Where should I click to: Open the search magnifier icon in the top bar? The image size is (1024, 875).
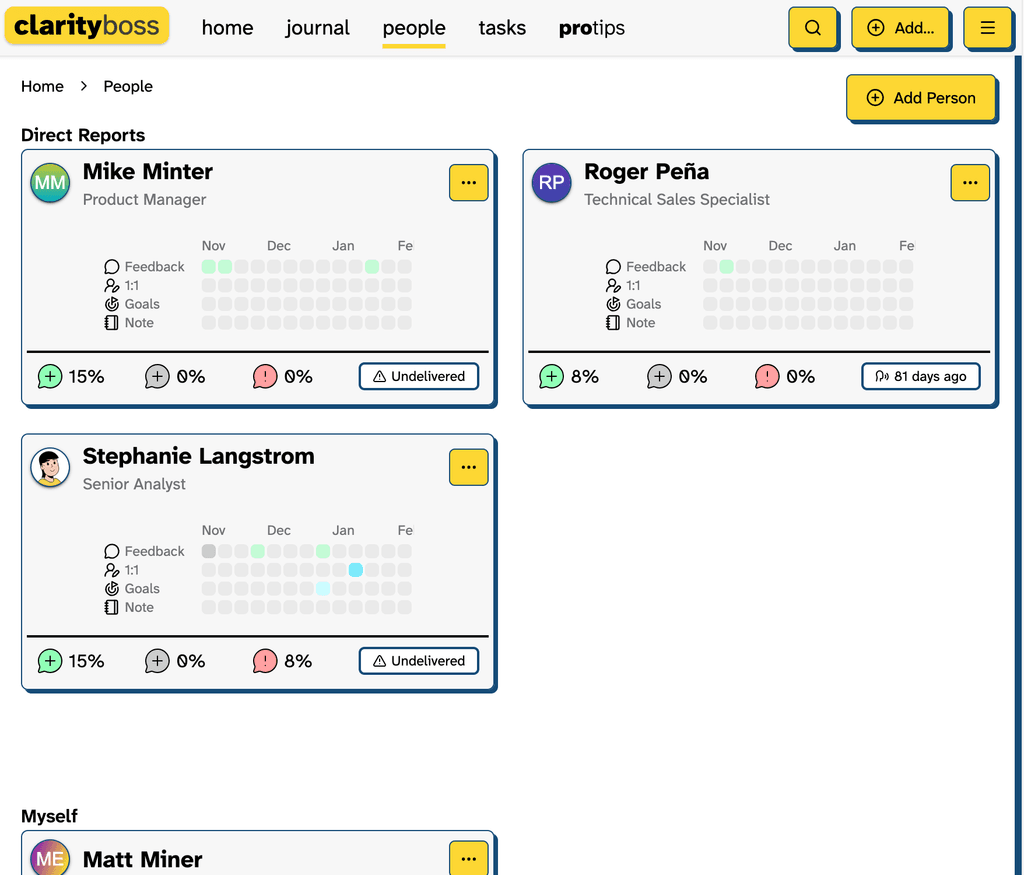click(x=813, y=28)
